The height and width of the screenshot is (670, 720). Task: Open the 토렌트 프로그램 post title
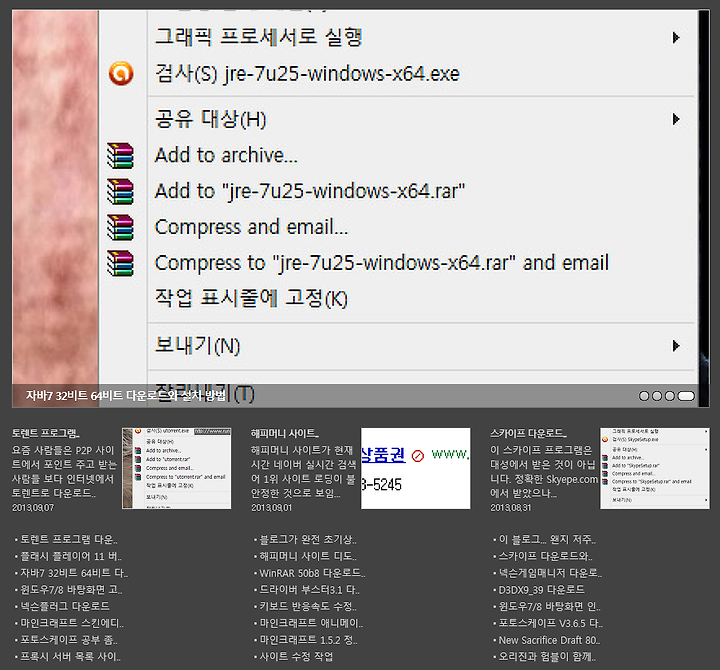pyautogui.click(x=45, y=433)
